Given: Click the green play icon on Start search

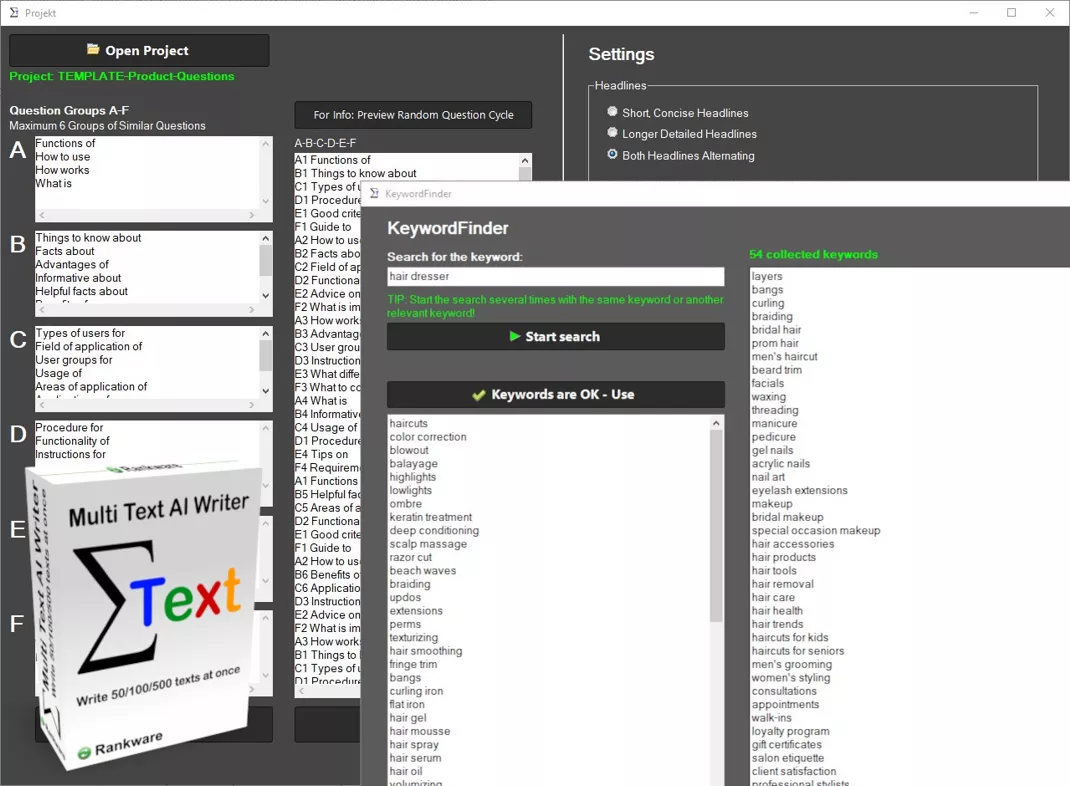Looking at the screenshot, I should (515, 336).
